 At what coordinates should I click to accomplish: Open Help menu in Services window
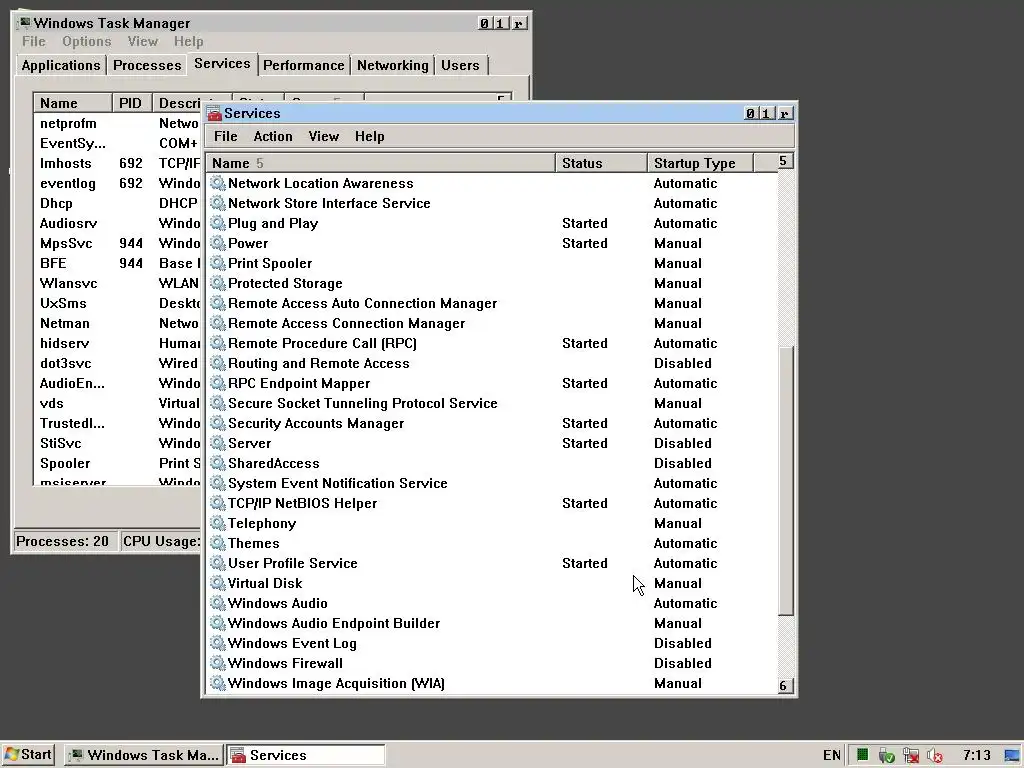coord(370,136)
